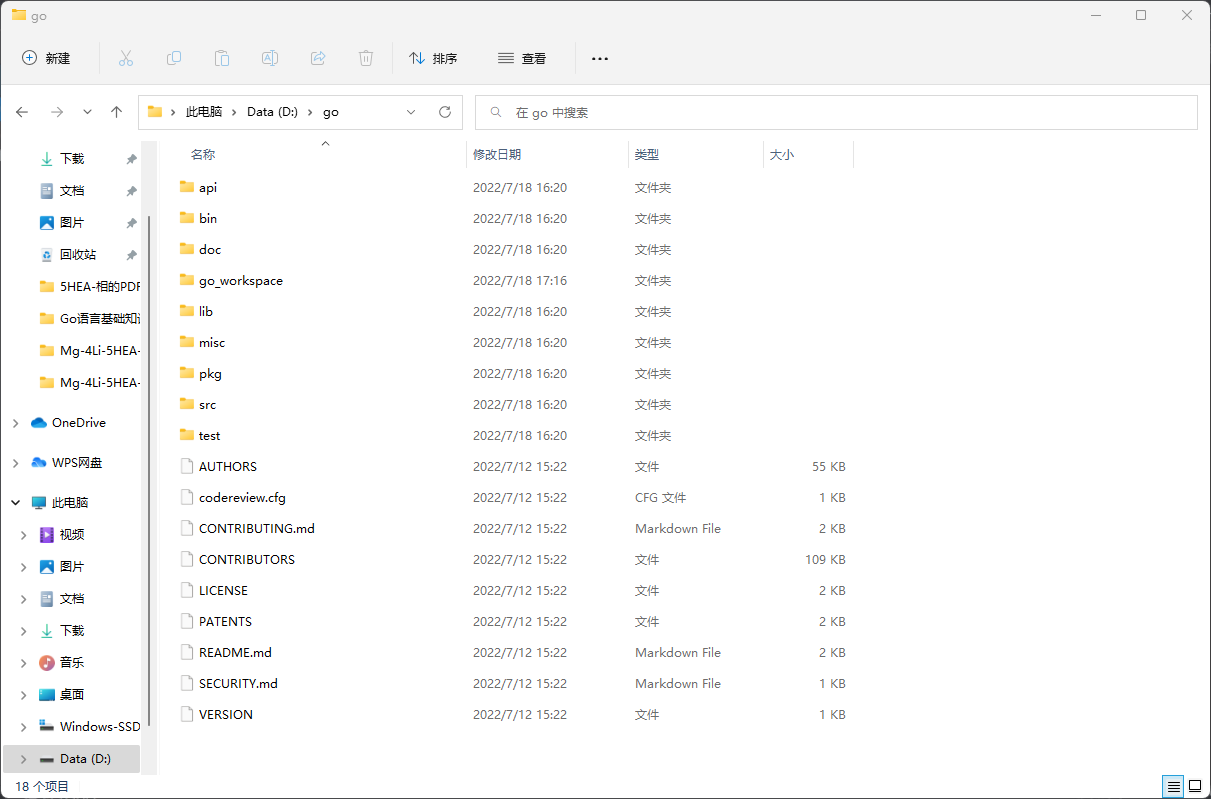Select the pkg folder icon
This screenshot has width=1211, height=799.
tap(186, 373)
